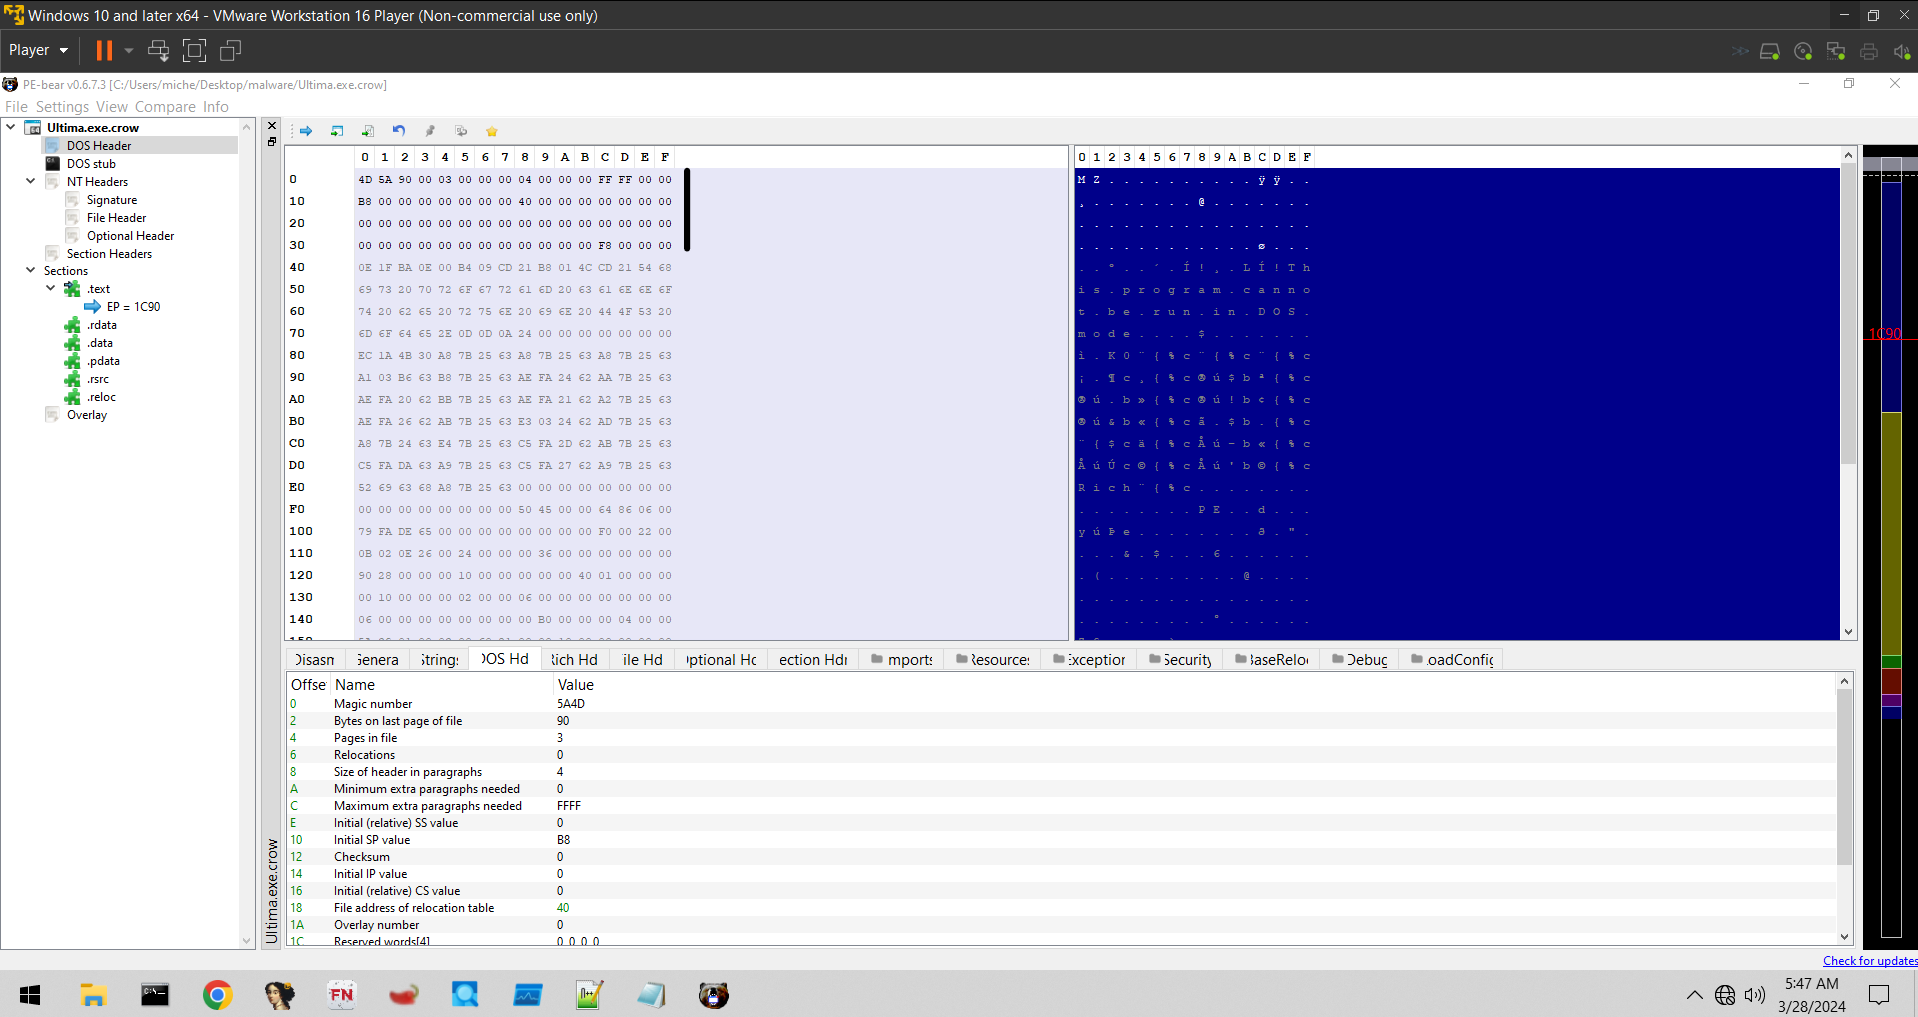The image size is (1918, 1017).
Task: Open the Compare menu
Action: click(165, 107)
